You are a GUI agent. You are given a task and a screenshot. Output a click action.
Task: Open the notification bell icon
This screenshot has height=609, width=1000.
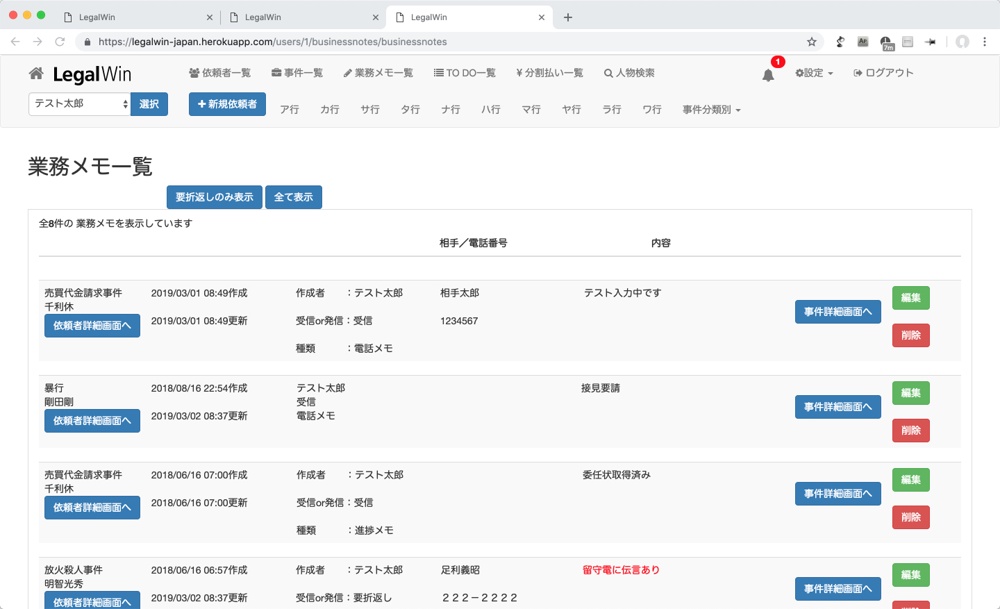point(768,75)
